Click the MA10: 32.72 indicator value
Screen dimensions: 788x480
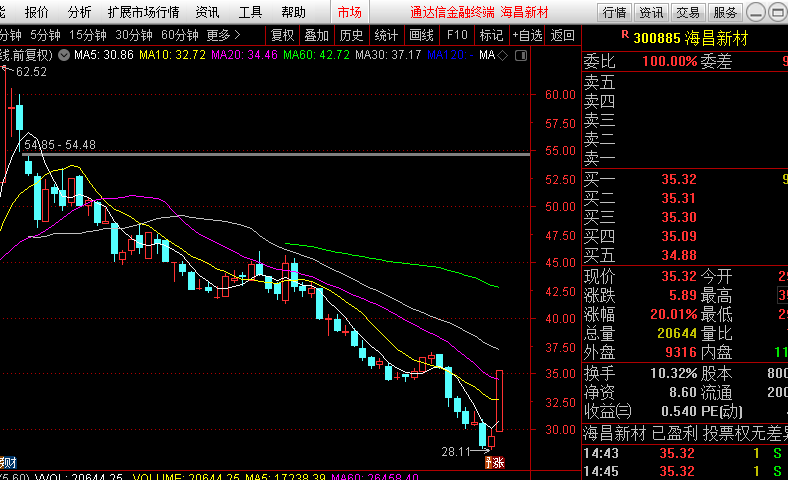click(x=172, y=55)
